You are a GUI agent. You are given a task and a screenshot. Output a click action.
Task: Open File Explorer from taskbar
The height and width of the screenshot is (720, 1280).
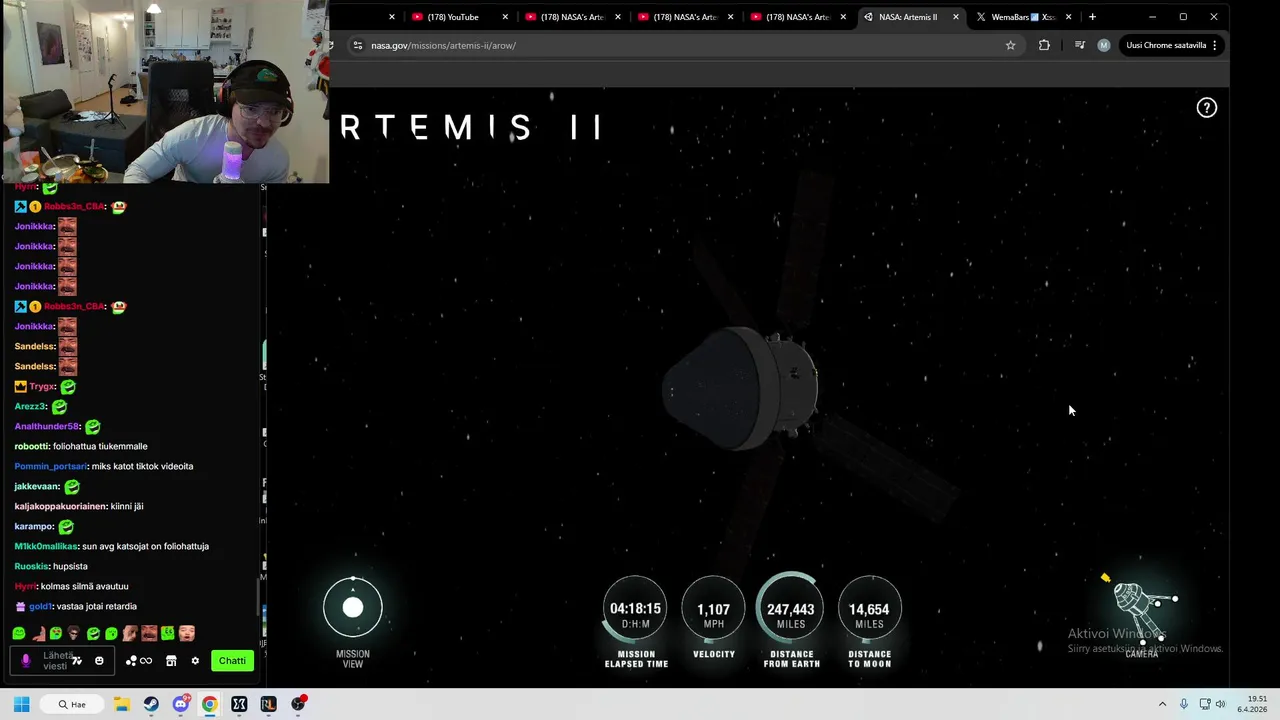pos(122,704)
